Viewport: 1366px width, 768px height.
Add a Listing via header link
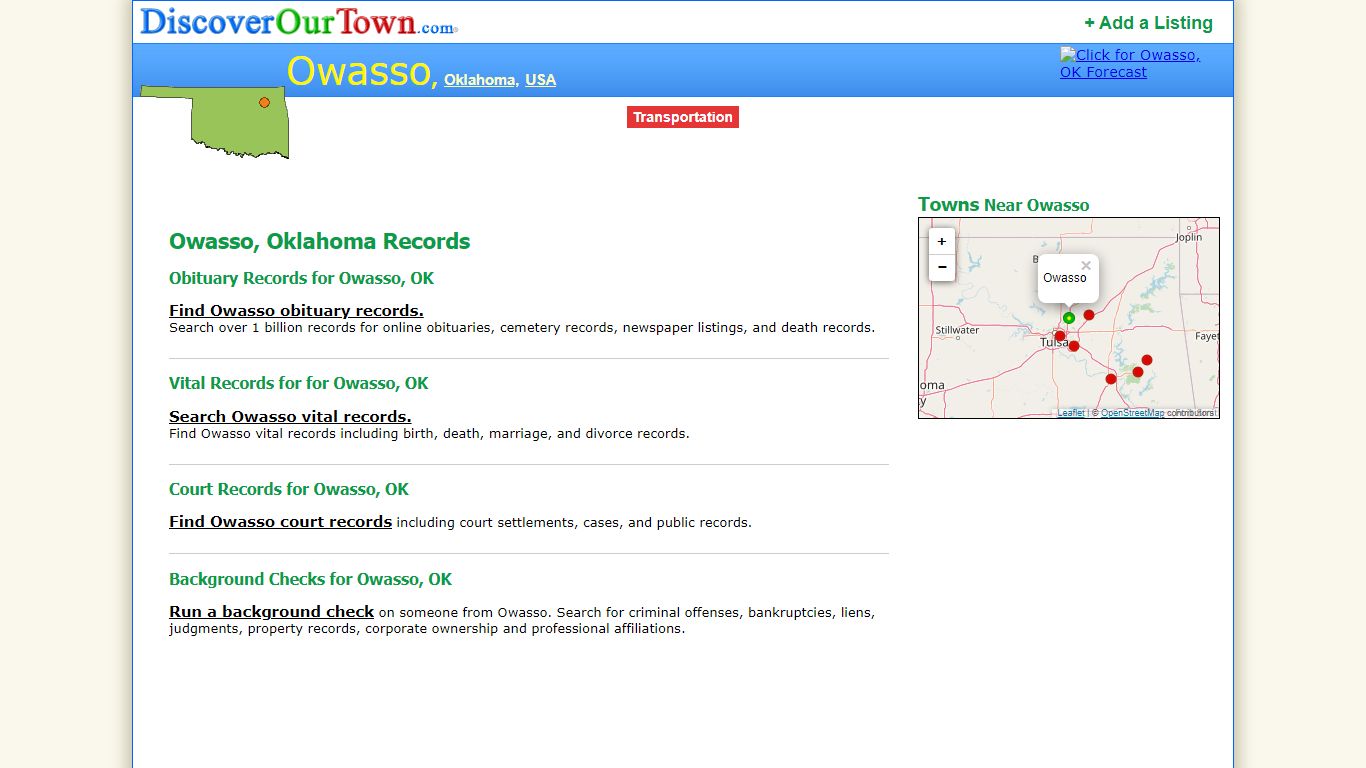1148,23
